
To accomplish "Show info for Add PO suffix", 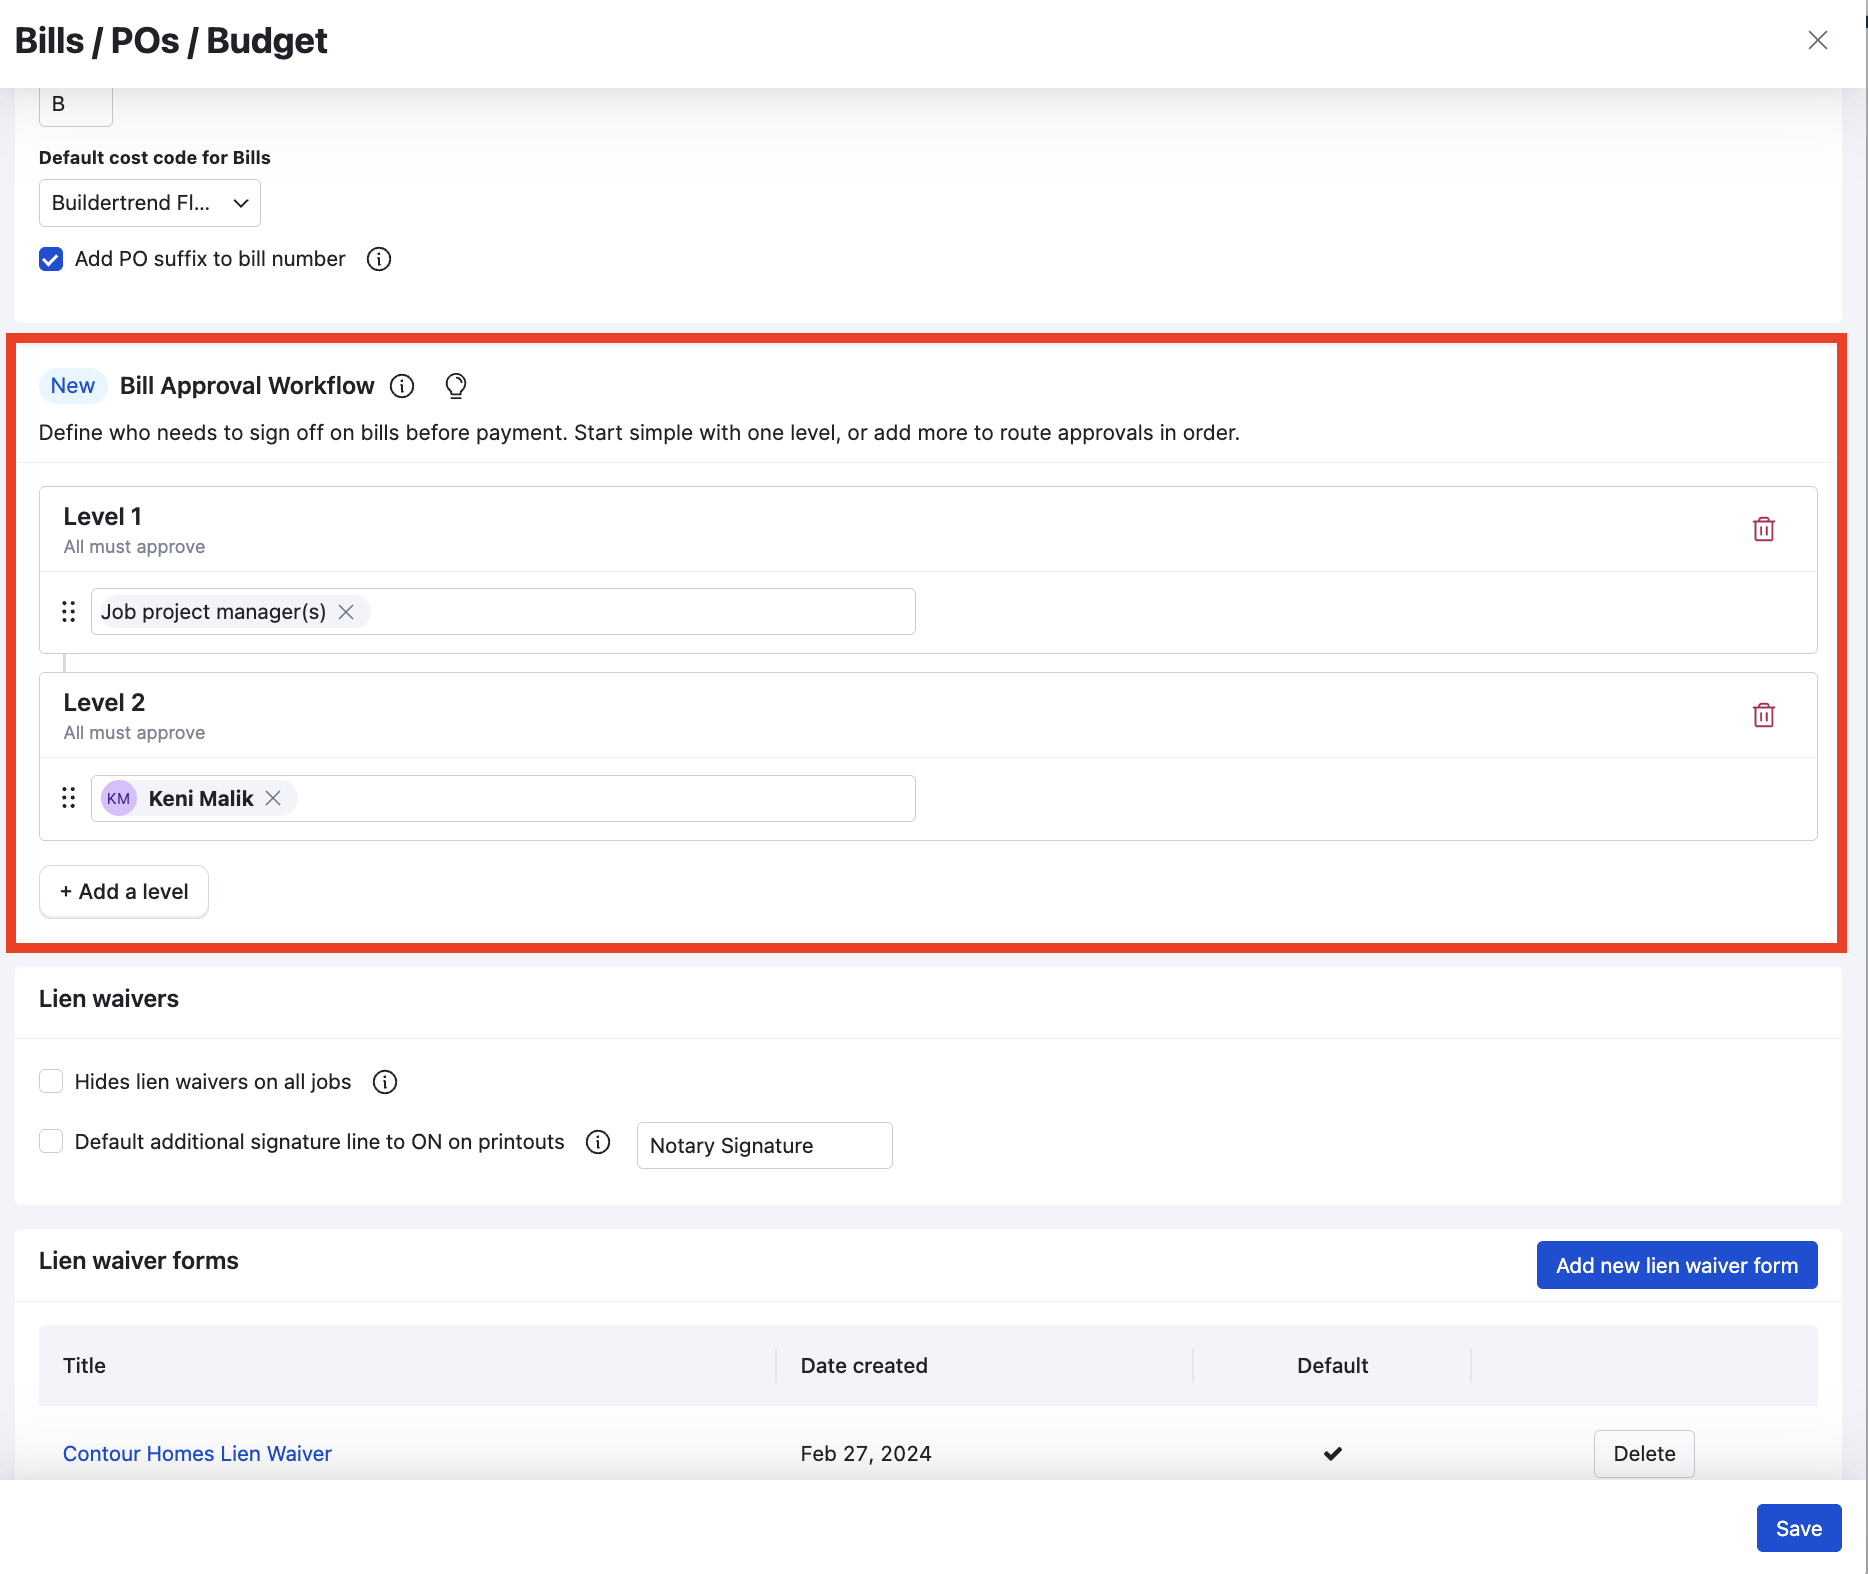I will click(x=379, y=259).
